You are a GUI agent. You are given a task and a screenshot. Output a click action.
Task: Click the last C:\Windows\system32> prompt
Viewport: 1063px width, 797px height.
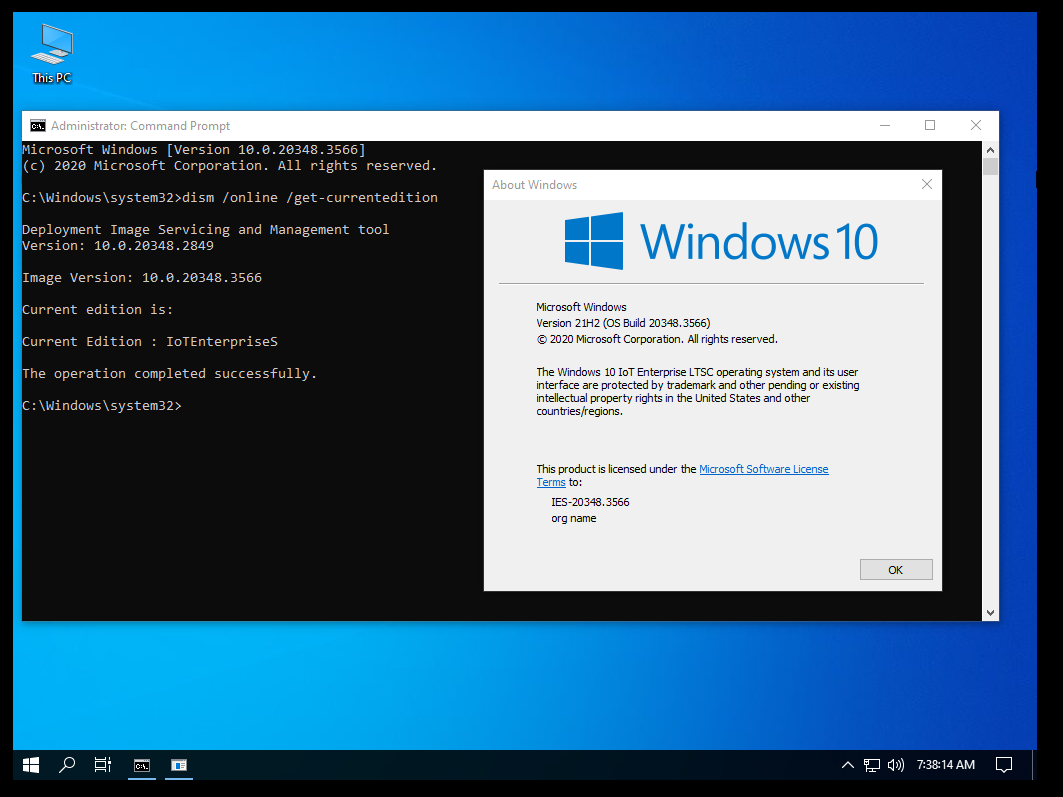(x=102, y=405)
